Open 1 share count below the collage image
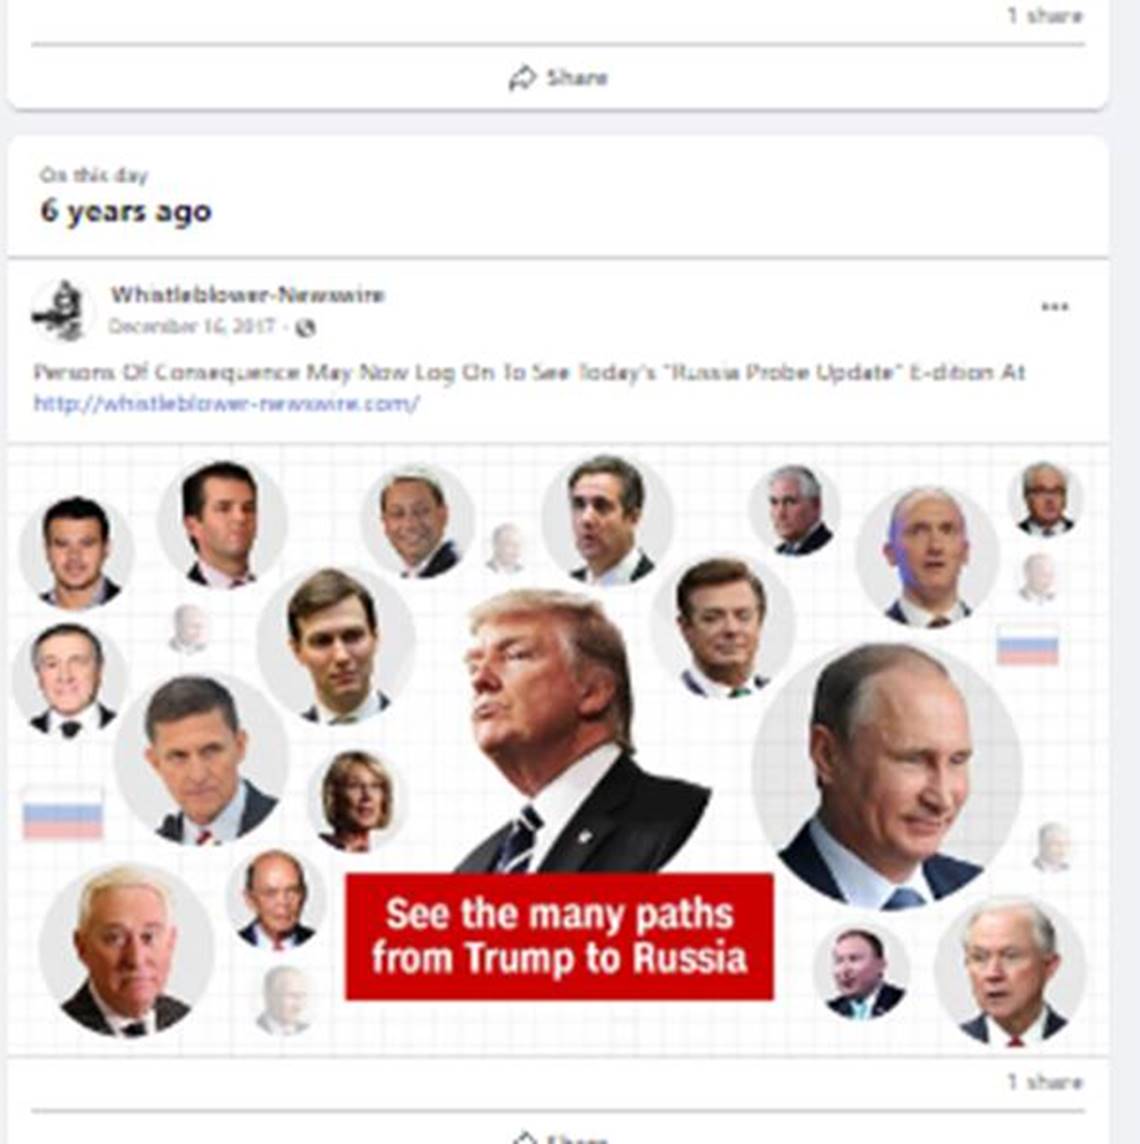Image resolution: width=1140 pixels, height=1144 pixels. click(1044, 1081)
